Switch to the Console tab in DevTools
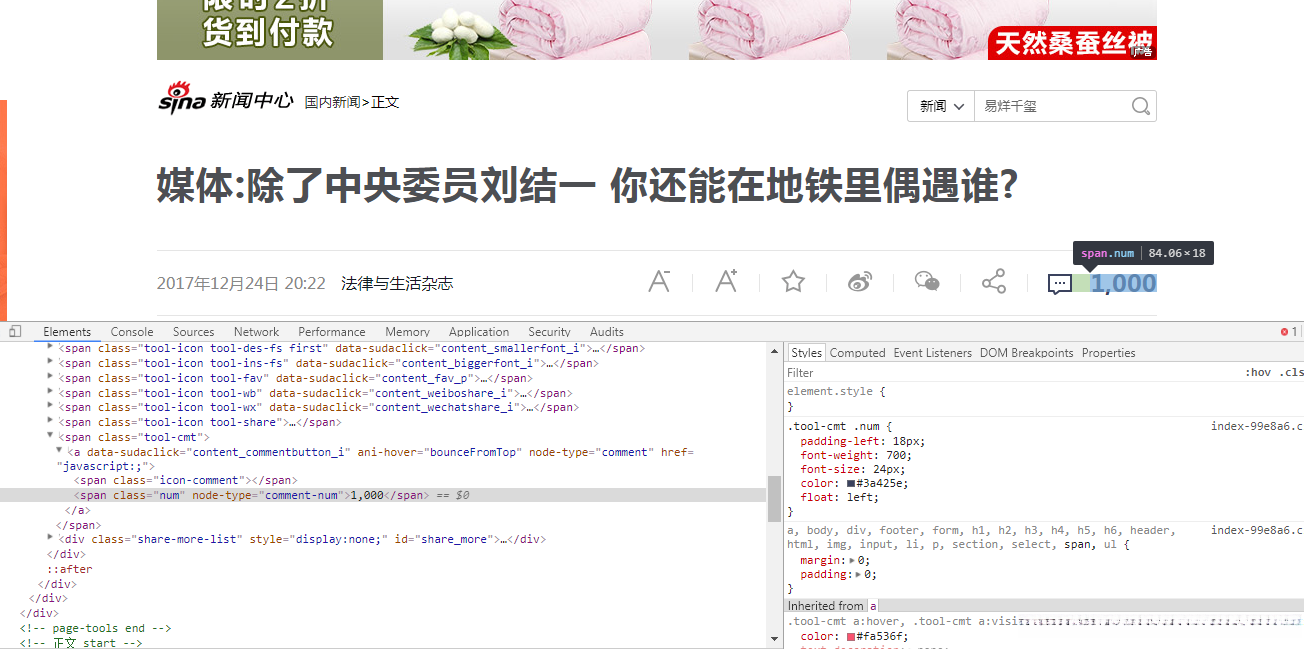The height and width of the screenshot is (649, 1304). [131, 331]
